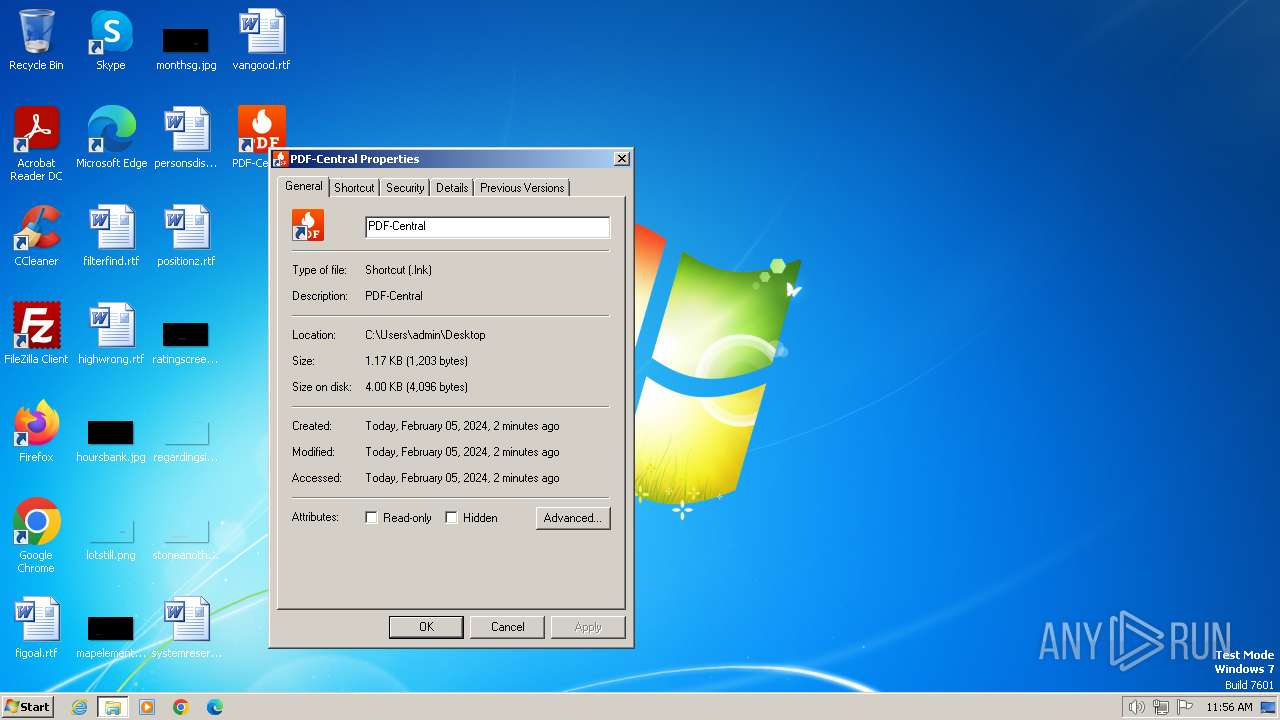Select the Firefox desktop shortcut

click(x=36, y=432)
